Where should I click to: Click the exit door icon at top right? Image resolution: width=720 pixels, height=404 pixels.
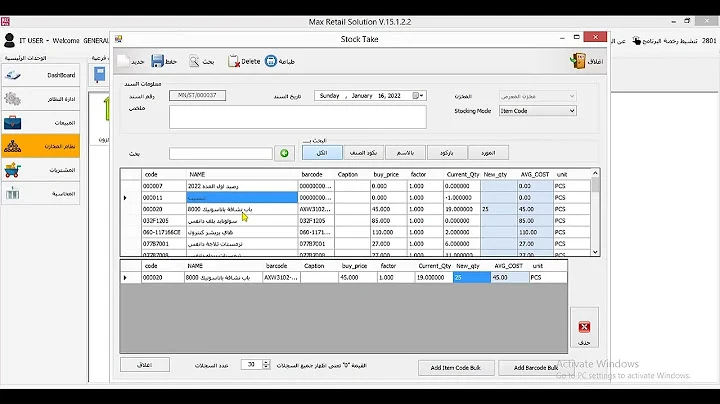(578, 61)
